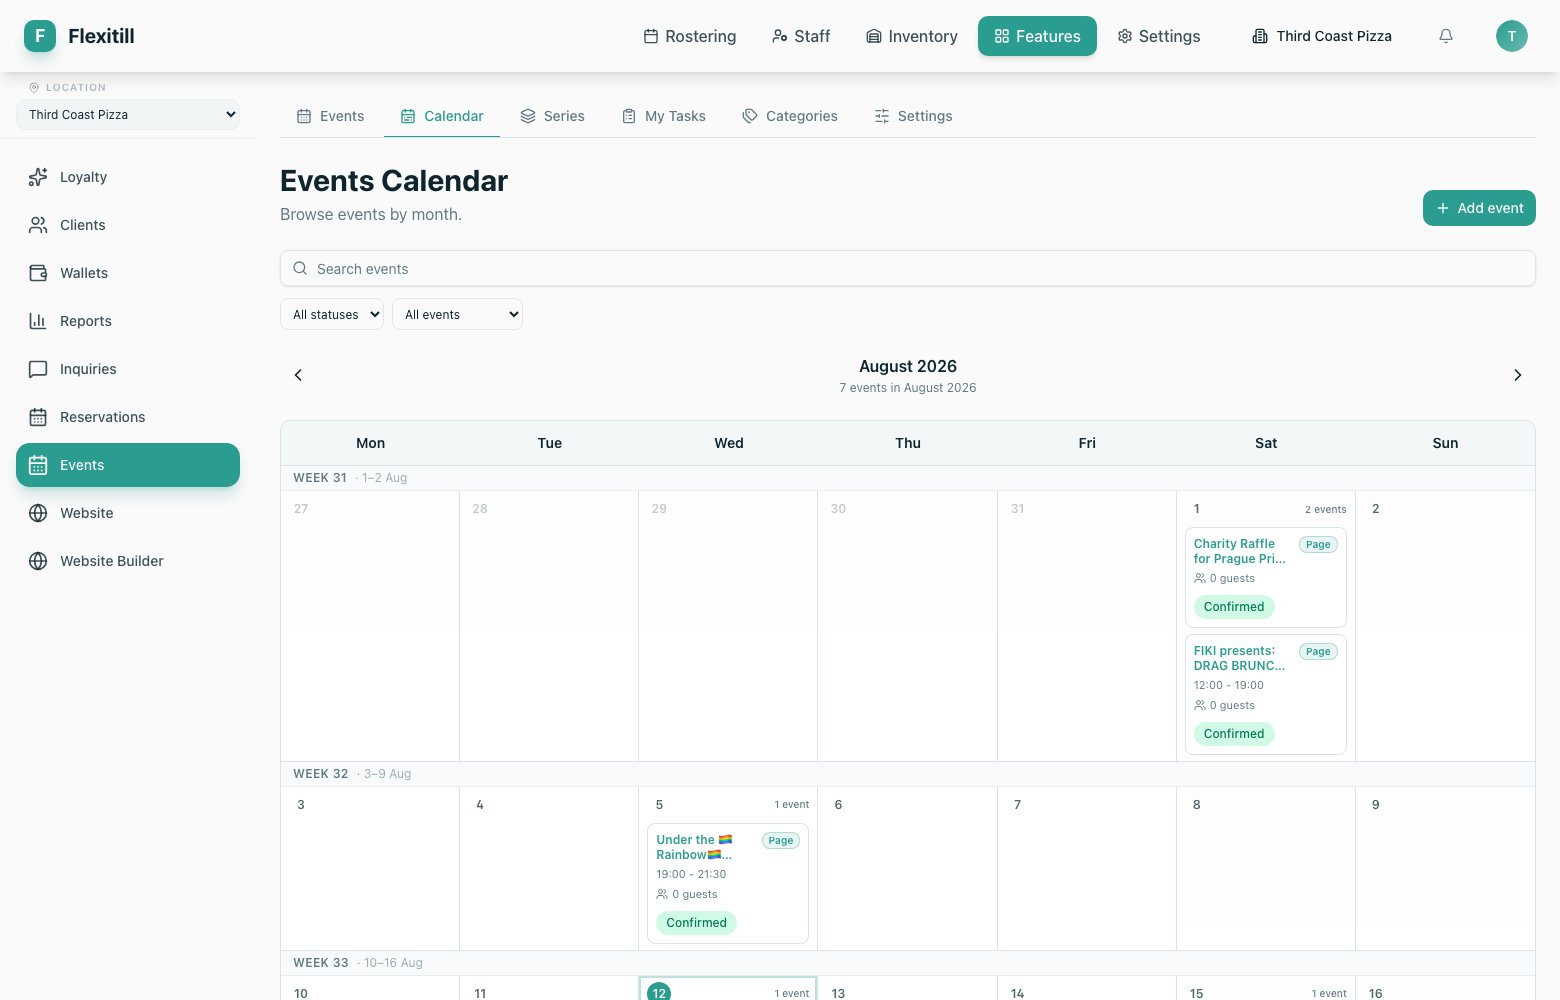The image size is (1560, 1000).
Task: Click the Sat column header
Action: 1266,443
